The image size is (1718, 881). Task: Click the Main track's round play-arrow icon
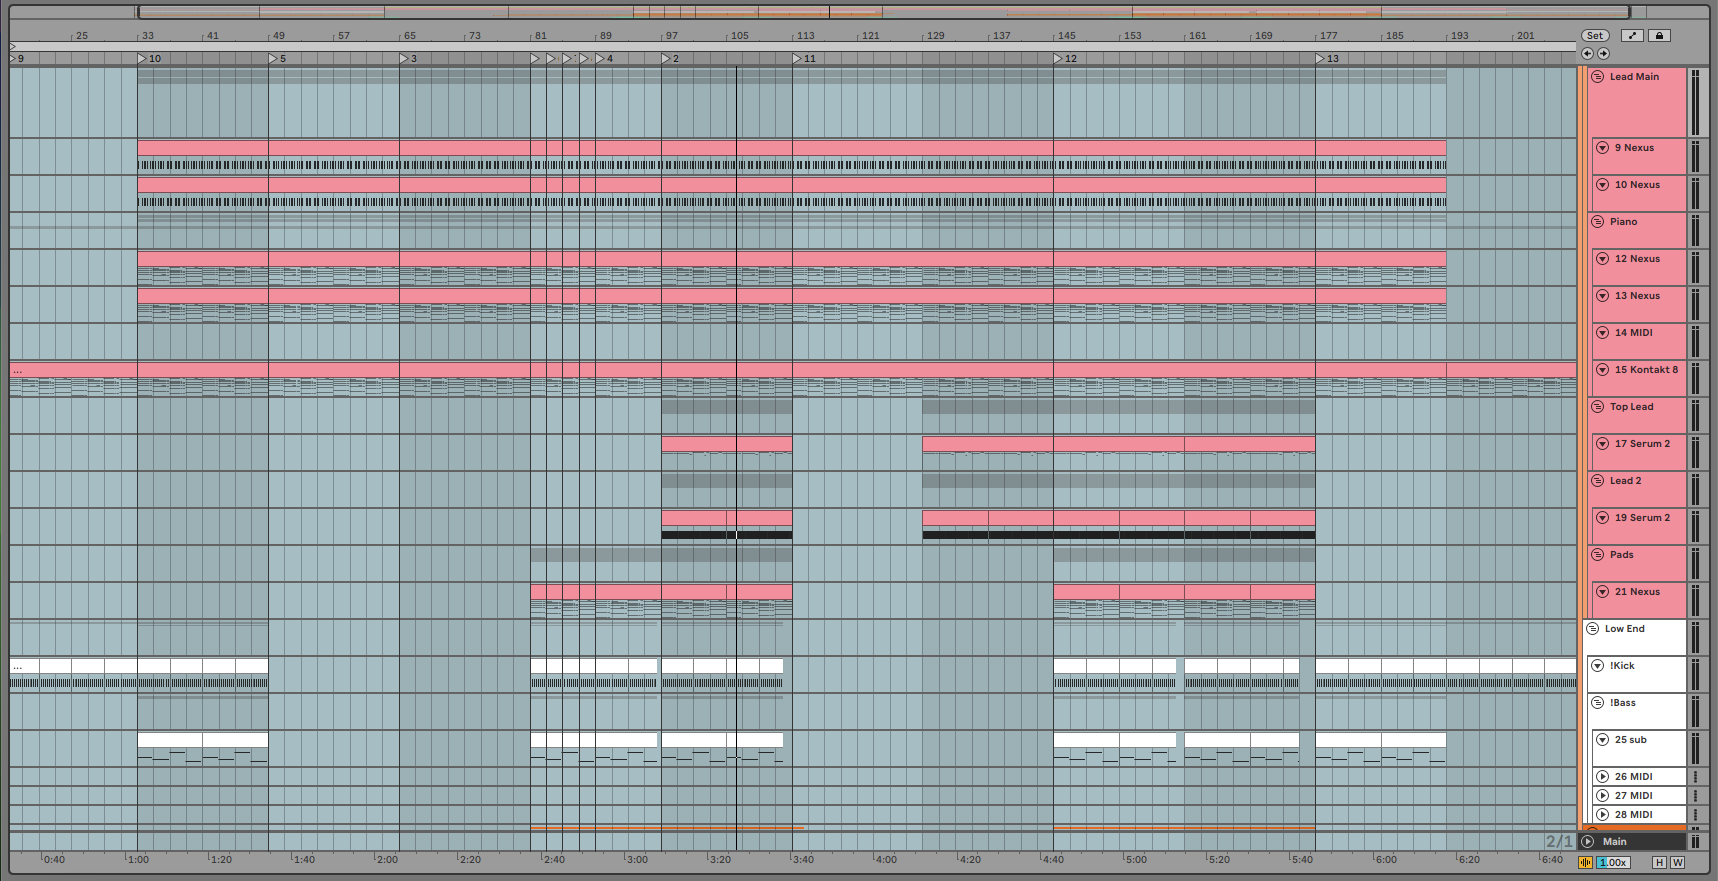point(1588,842)
